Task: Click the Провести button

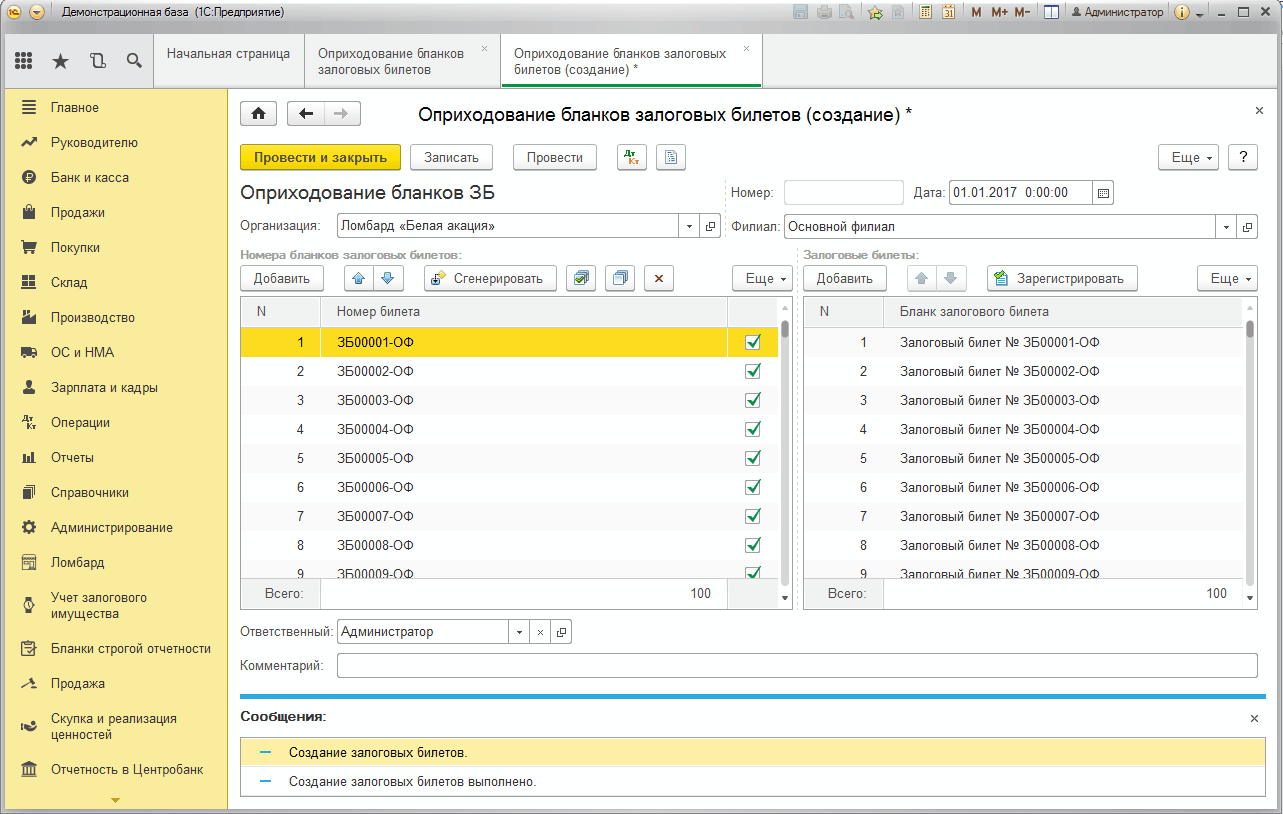Action: pyautogui.click(x=555, y=157)
